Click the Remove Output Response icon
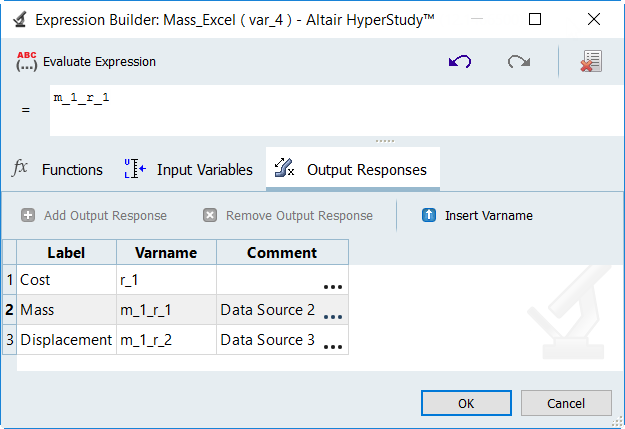625x429 pixels. pos(210,215)
